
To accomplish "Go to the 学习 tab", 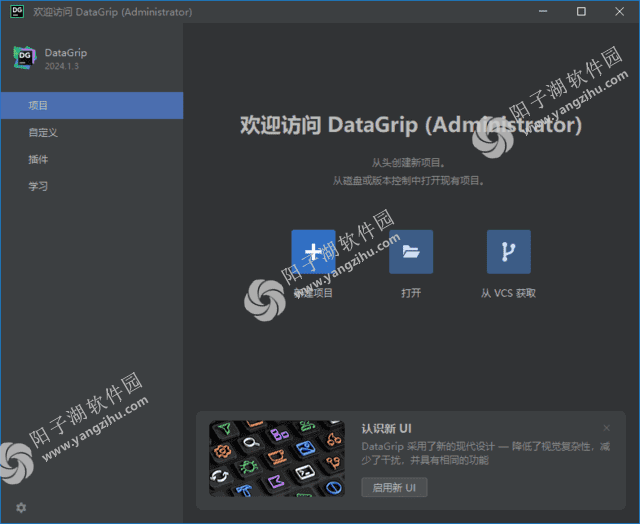I will tap(92, 186).
